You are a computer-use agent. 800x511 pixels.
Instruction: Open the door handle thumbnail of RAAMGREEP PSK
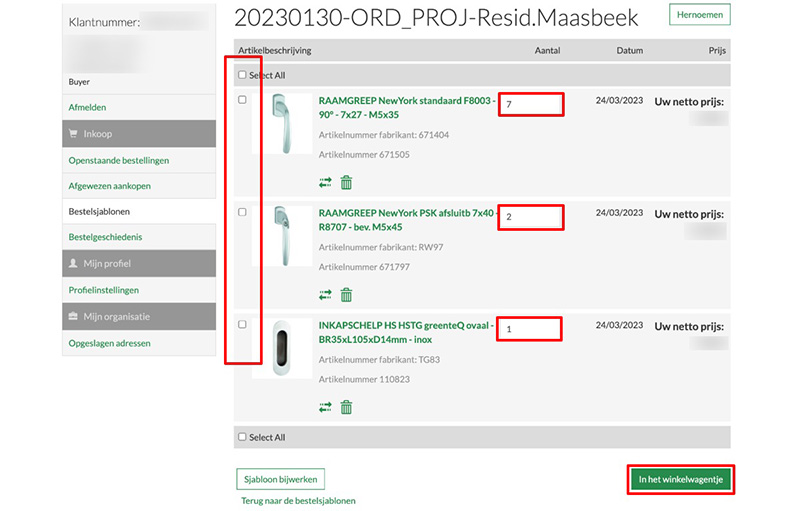coord(282,236)
